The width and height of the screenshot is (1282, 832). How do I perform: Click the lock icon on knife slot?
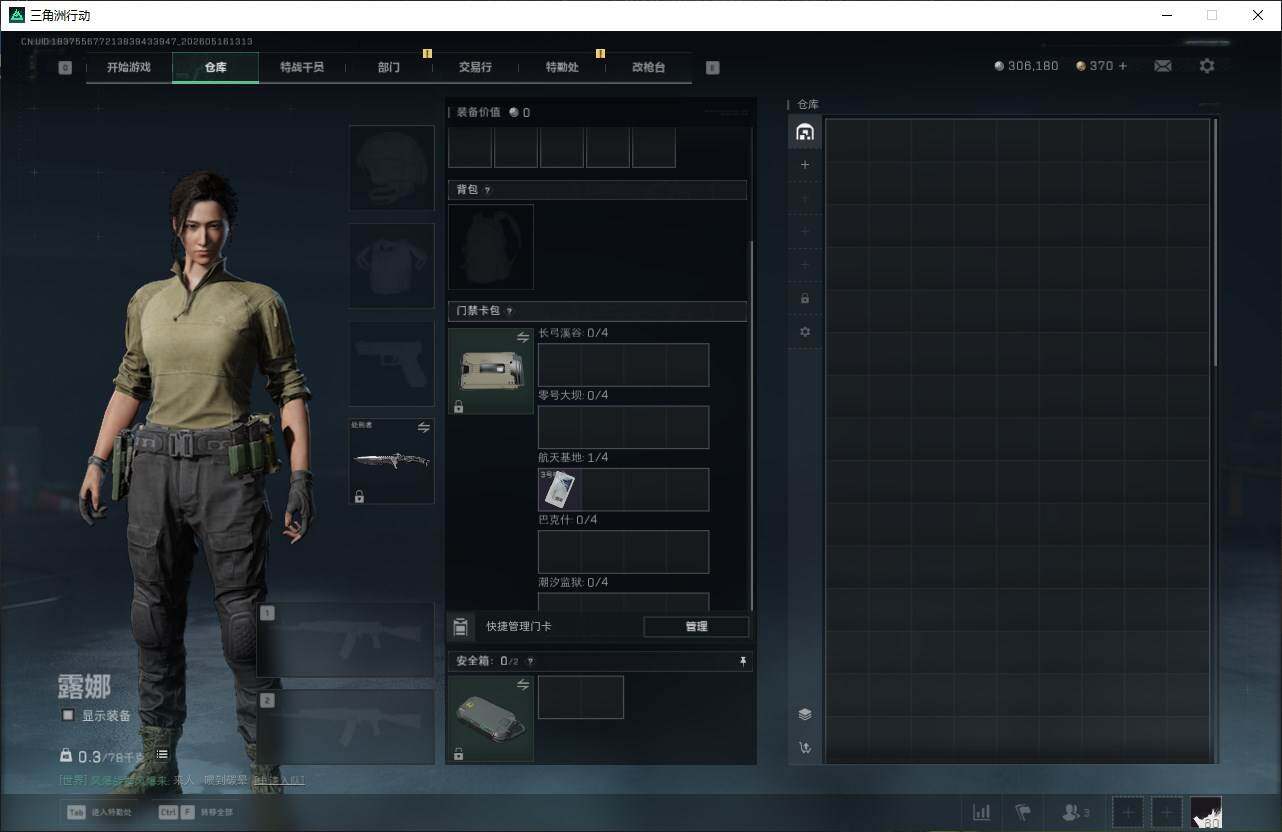click(x=359, y=496)
